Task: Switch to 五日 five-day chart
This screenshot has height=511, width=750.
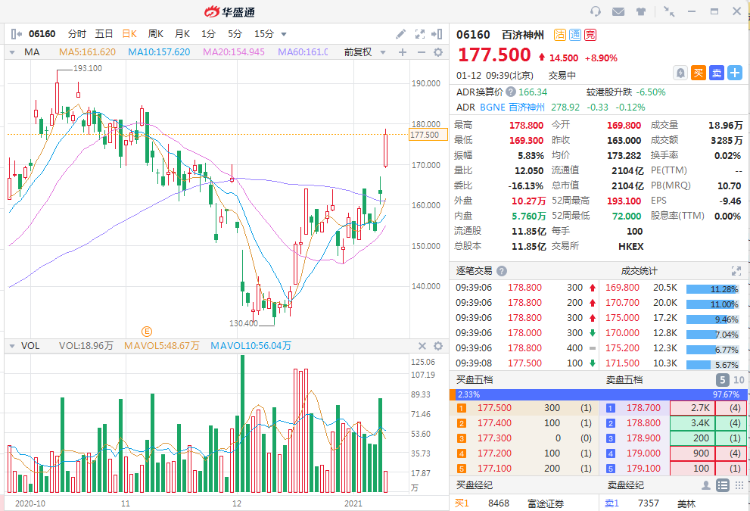Action: coord(103,34)
